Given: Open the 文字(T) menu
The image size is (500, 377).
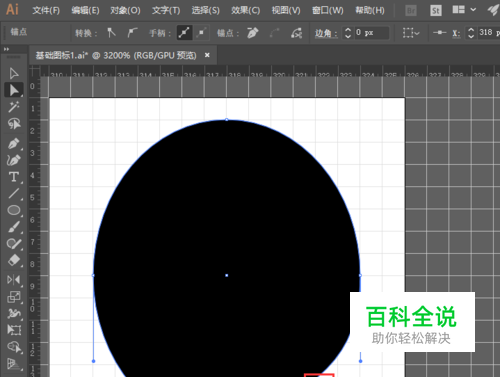Looking at the screenshot, I should tap(166, 10).
